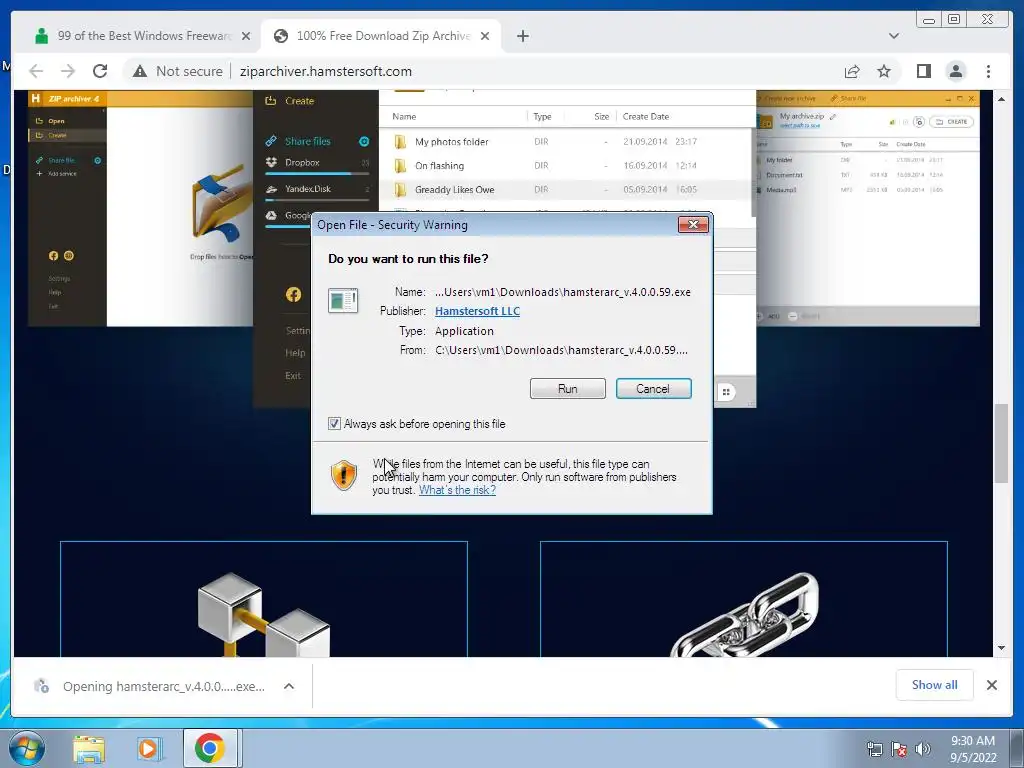Open the What's the risk? link
1024x768 pixels.
(457, 490)
